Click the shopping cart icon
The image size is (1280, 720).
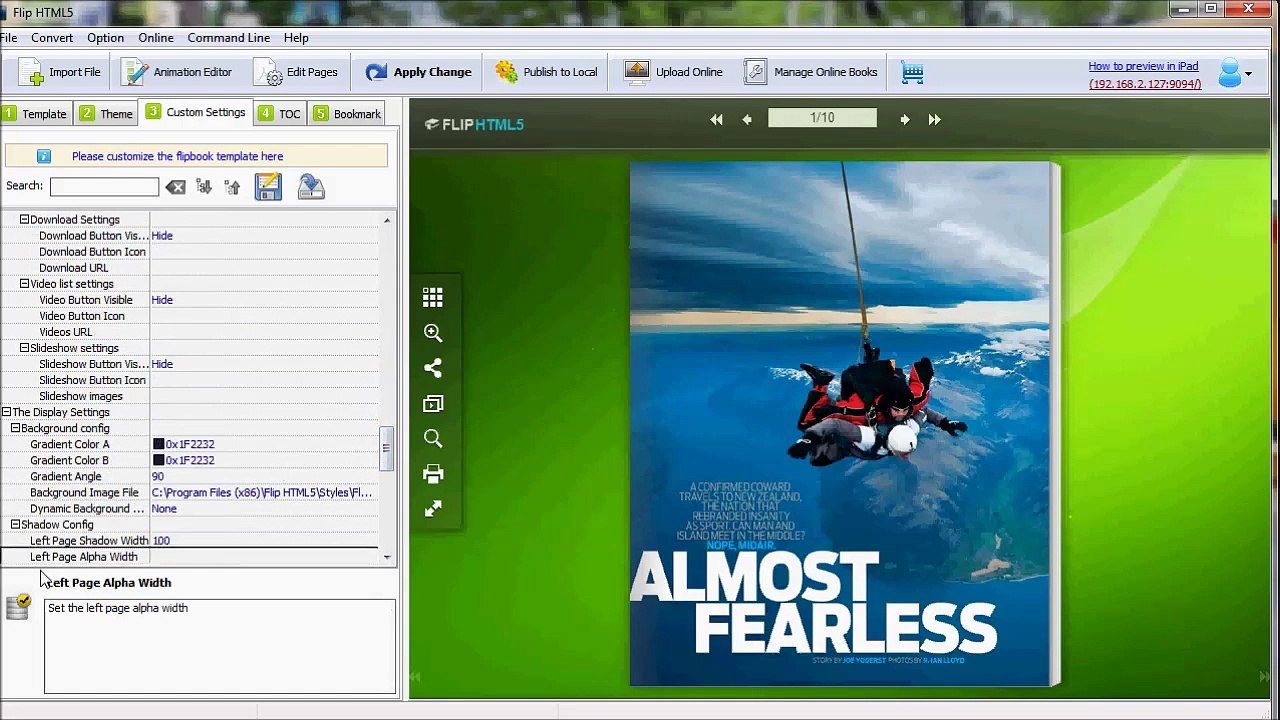pos(912,72)
